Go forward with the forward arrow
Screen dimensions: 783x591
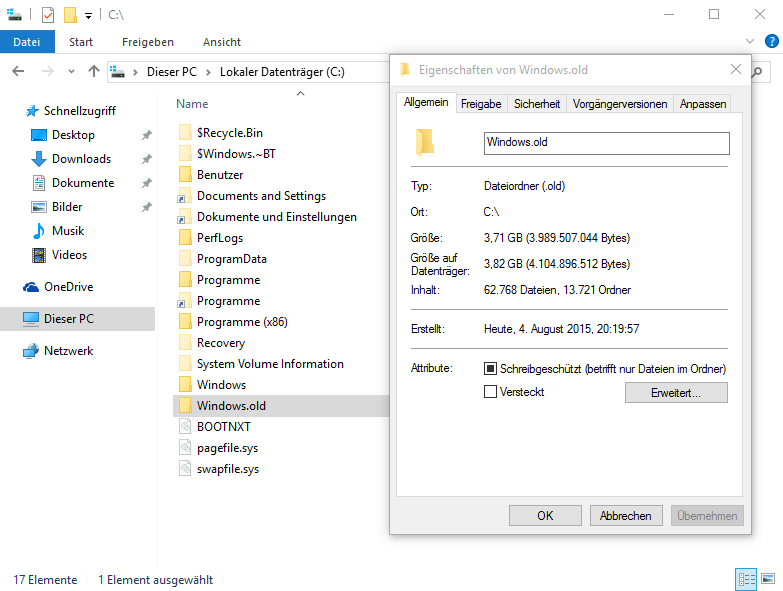pyautogui.click(x=47, y=71)
